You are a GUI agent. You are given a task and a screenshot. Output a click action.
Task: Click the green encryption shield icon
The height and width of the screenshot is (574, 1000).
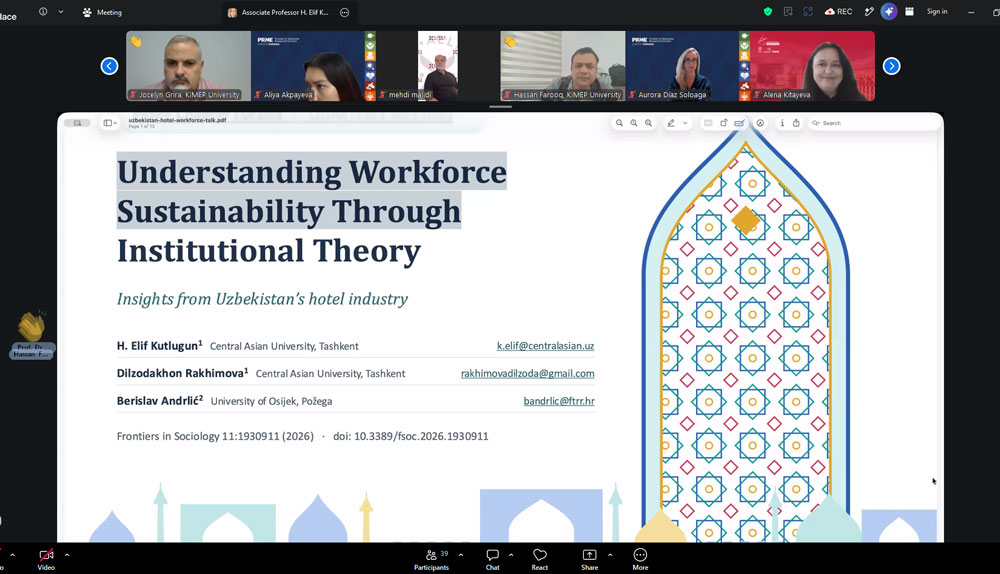tap(768, 11)
